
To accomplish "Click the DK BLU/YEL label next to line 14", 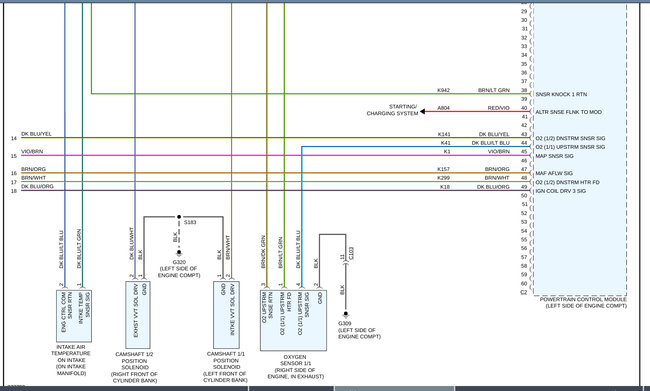I will point(36,134).
